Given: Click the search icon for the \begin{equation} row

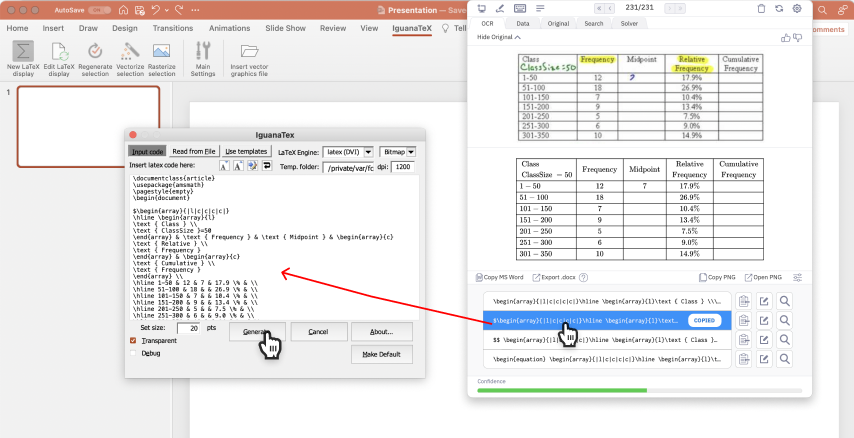Looking at the screenshot, I should (x=784, y=359).
